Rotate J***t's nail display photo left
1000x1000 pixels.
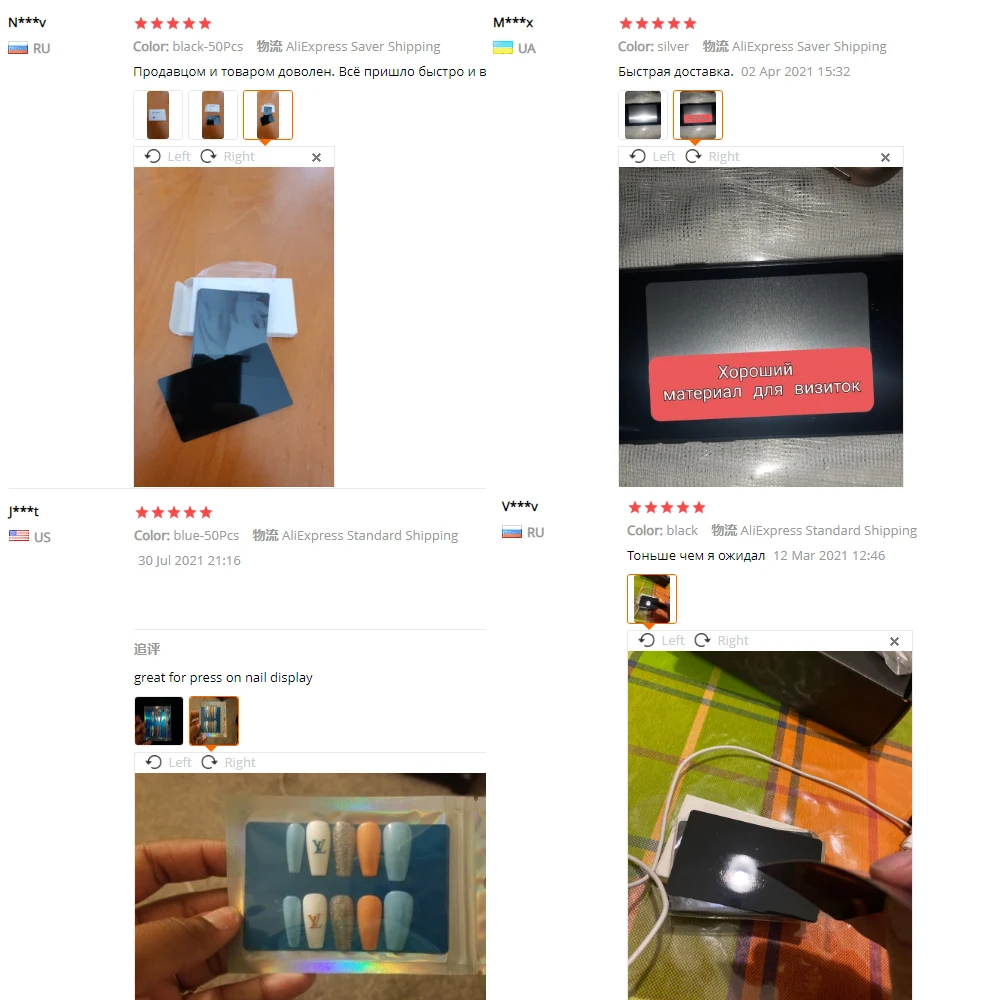(168, 762)
